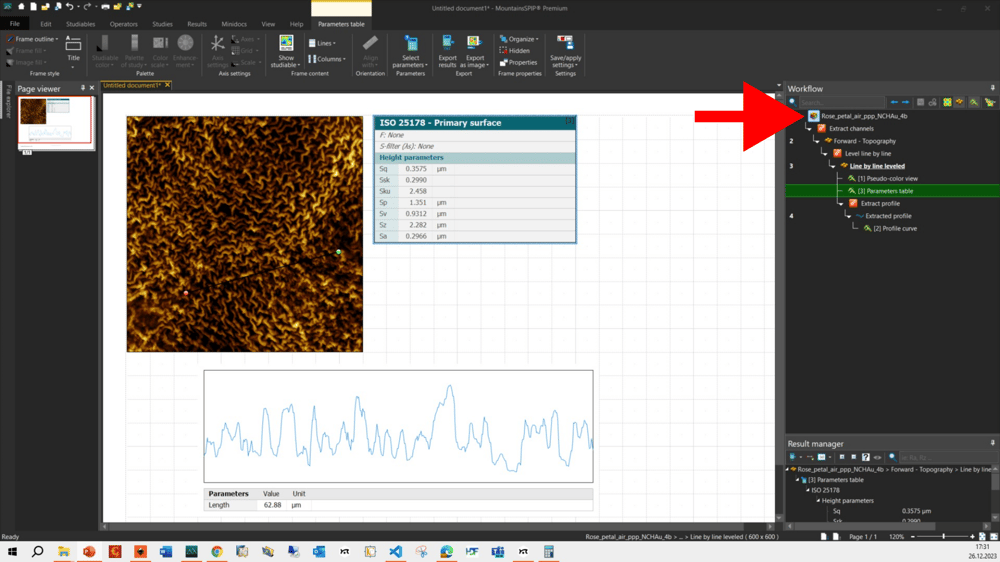Click the Result manager search field

coord(947,457)
